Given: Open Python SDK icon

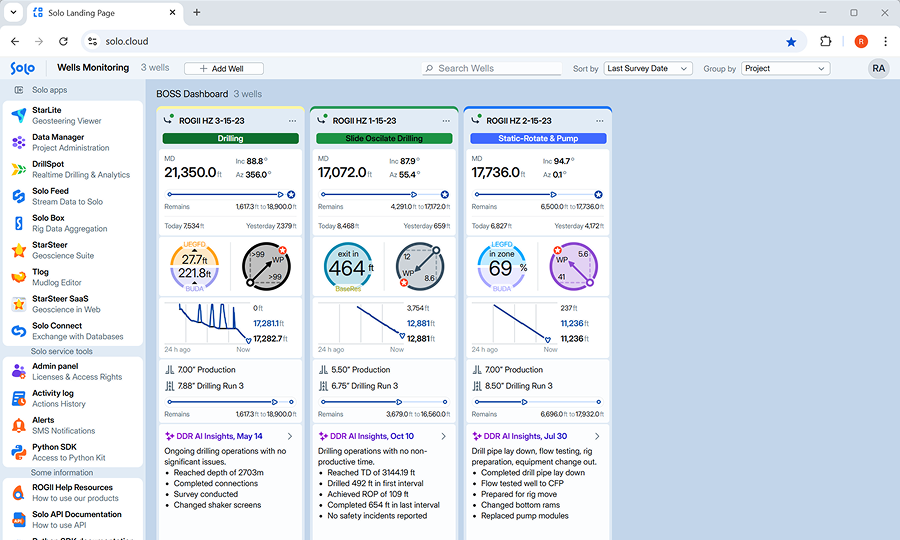Looking at the screenshot, I should [x=19, y=452].
